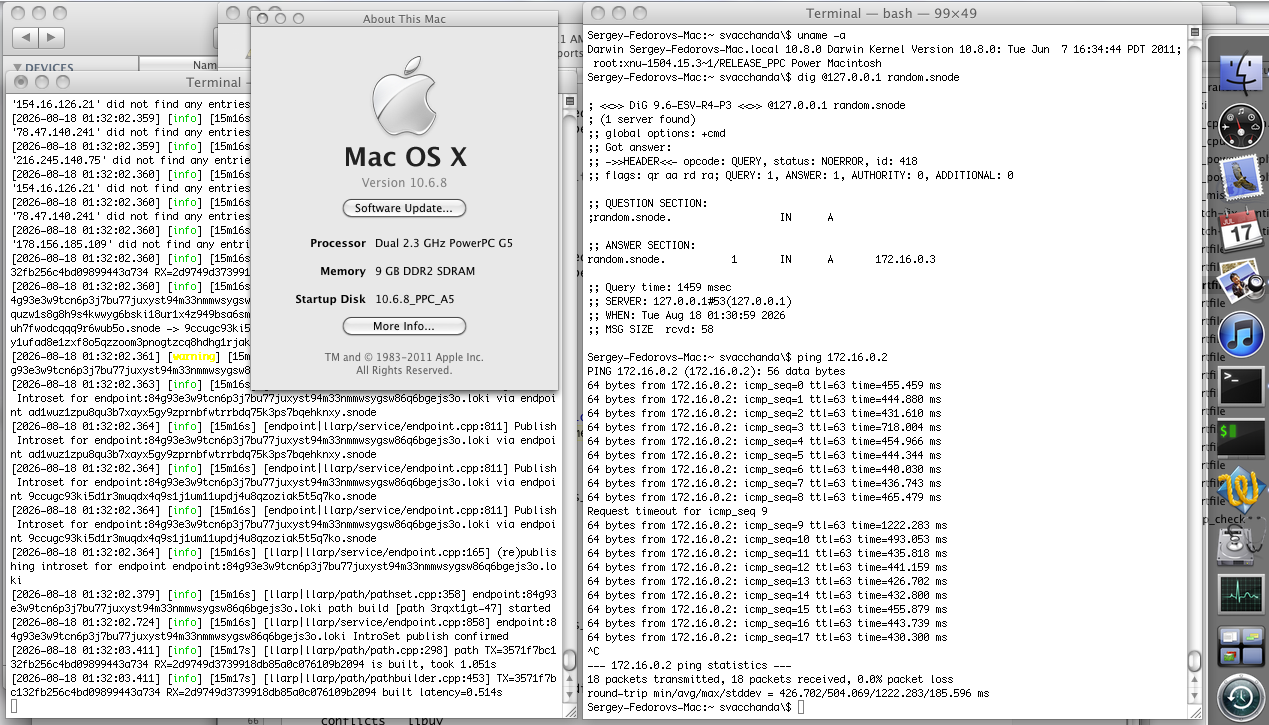Click the Finder window back arrow

(x=25, y=37)
